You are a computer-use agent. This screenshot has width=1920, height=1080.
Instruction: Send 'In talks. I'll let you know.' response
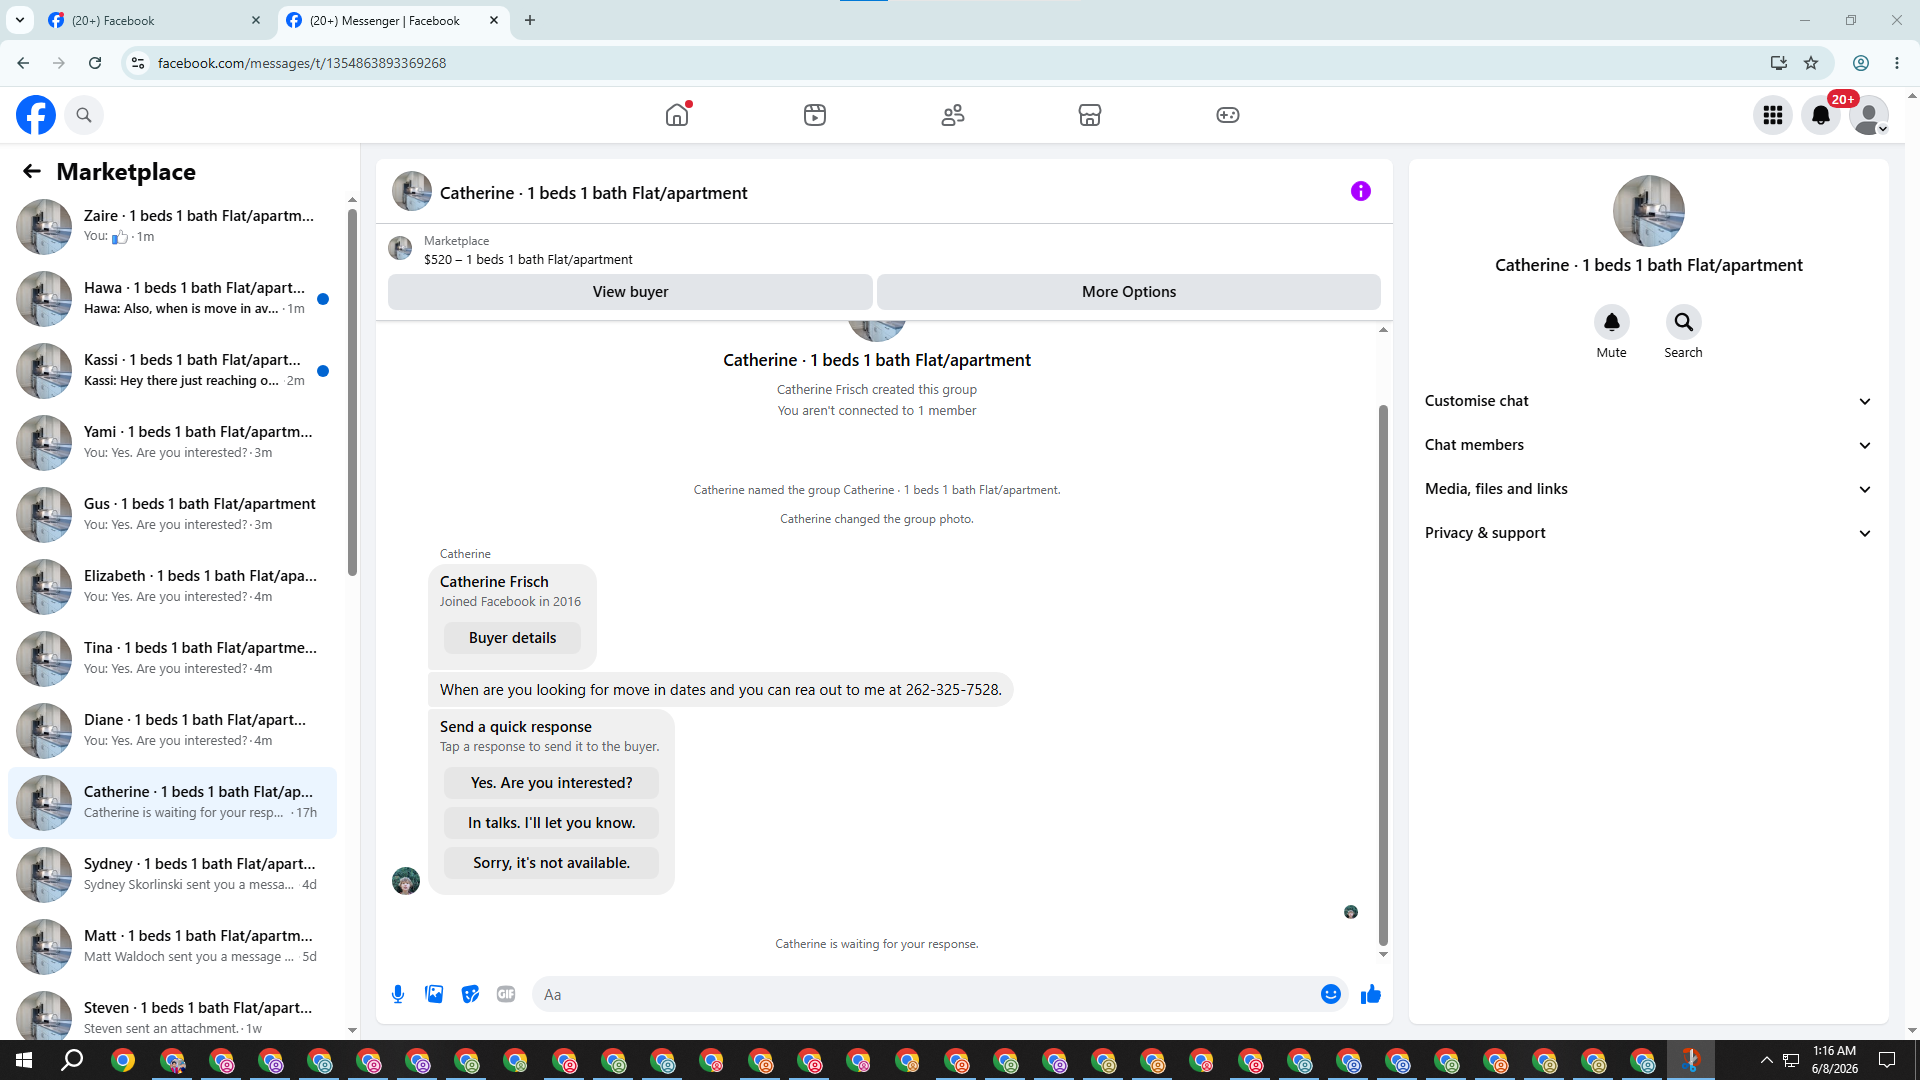pos(551,823)
